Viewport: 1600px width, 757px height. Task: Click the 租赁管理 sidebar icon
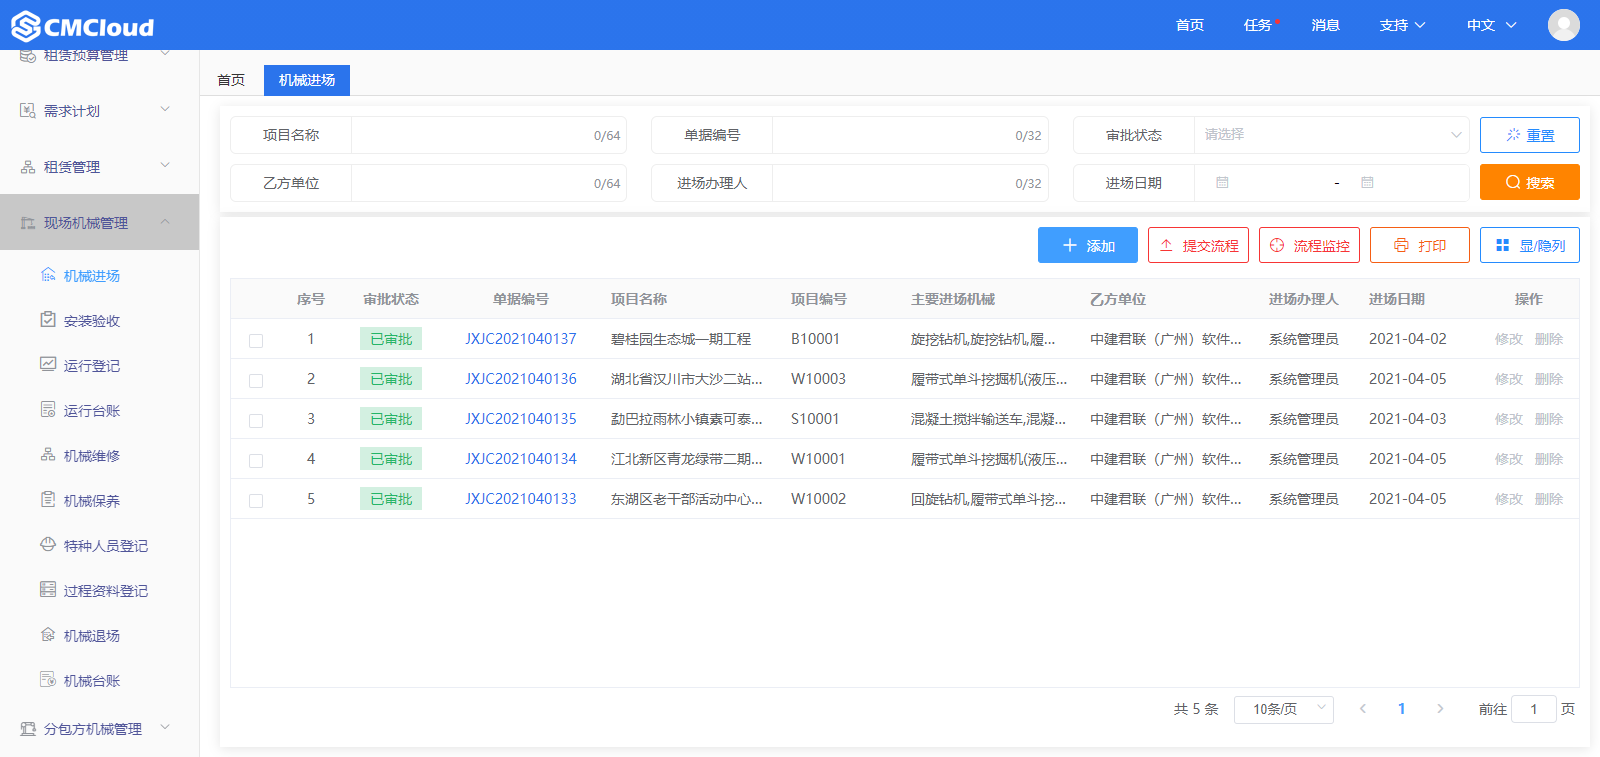(x=28, y=167)
